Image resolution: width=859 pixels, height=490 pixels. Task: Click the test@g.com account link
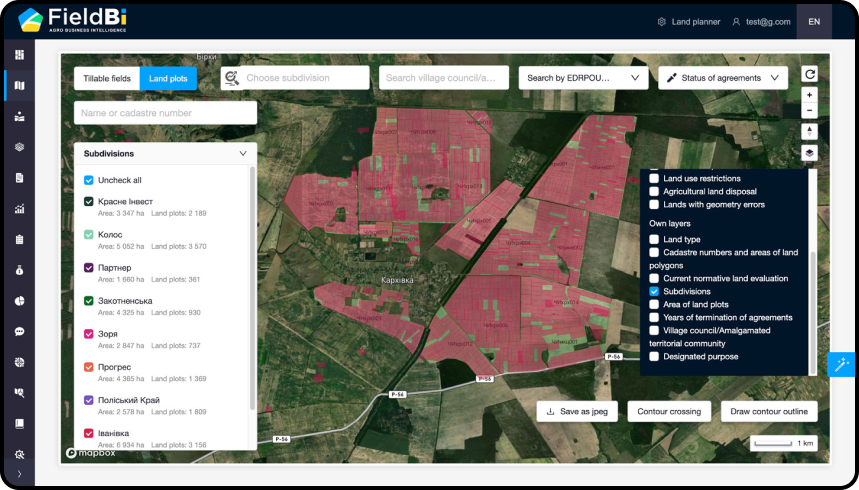pyautogui.click(x=768, y=22)
